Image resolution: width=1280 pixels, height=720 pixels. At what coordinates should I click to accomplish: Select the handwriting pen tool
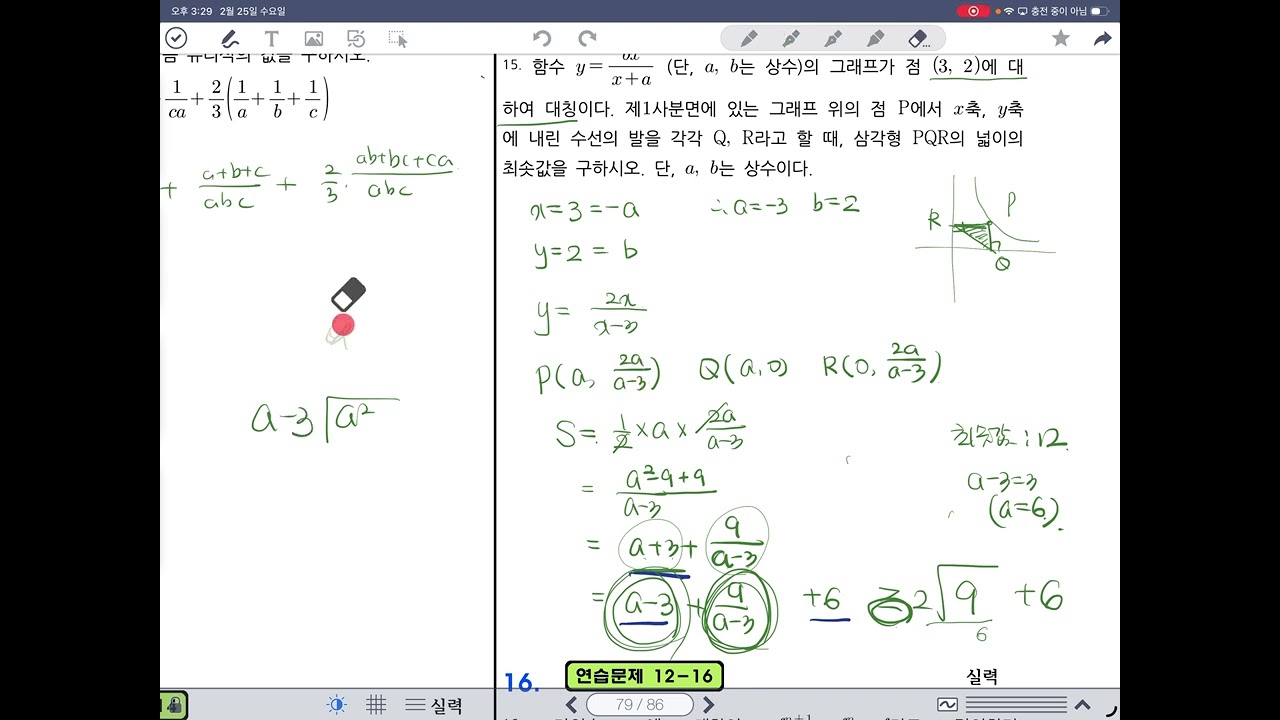[x=229, y=39]
